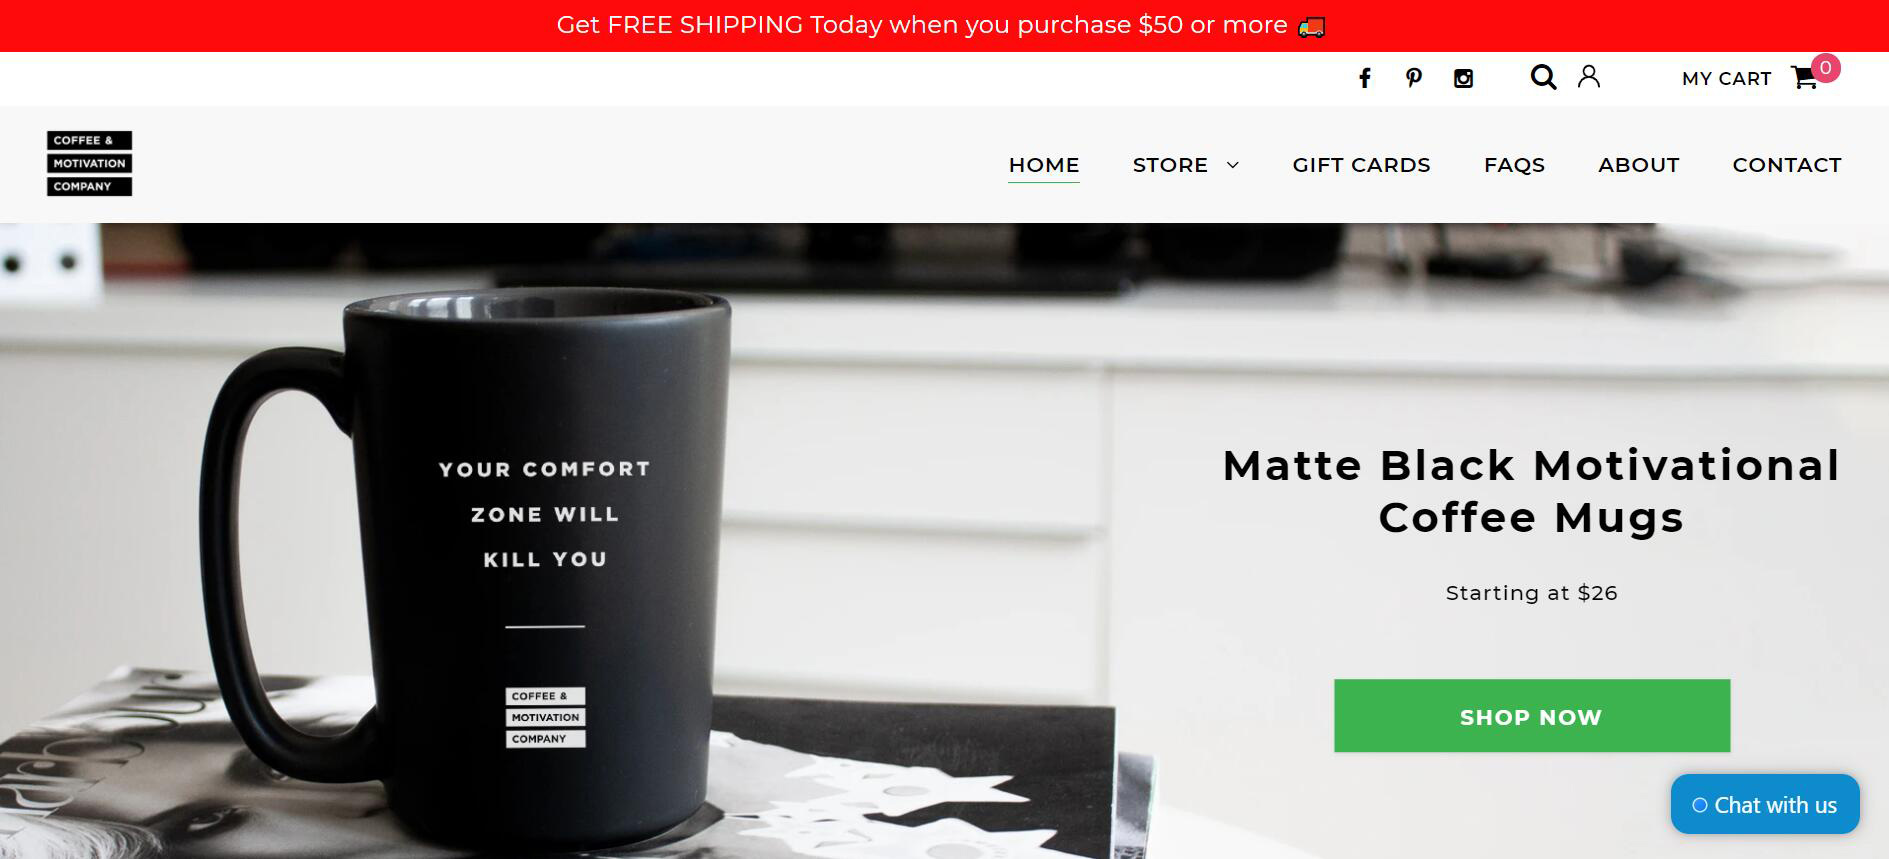1889x859 pixels.
Task: Open the Store navigation item
Action: pos(1170,165)
